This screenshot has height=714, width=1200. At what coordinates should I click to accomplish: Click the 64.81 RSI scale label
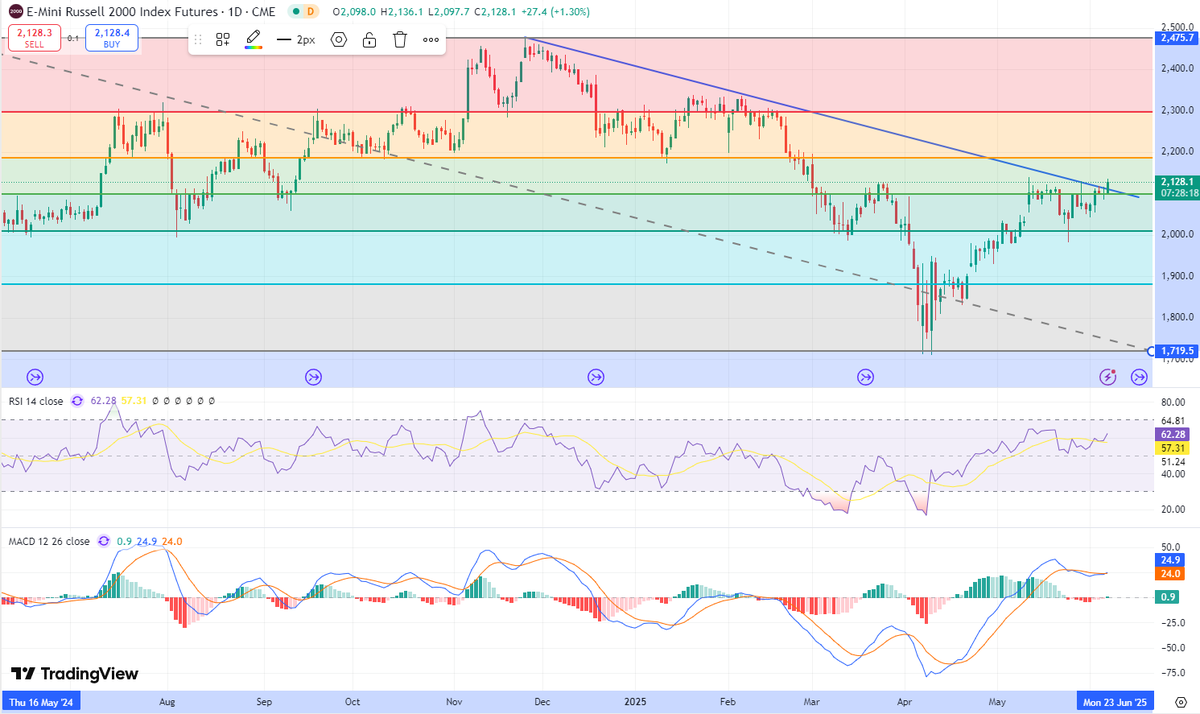(x=1173, y=420)
